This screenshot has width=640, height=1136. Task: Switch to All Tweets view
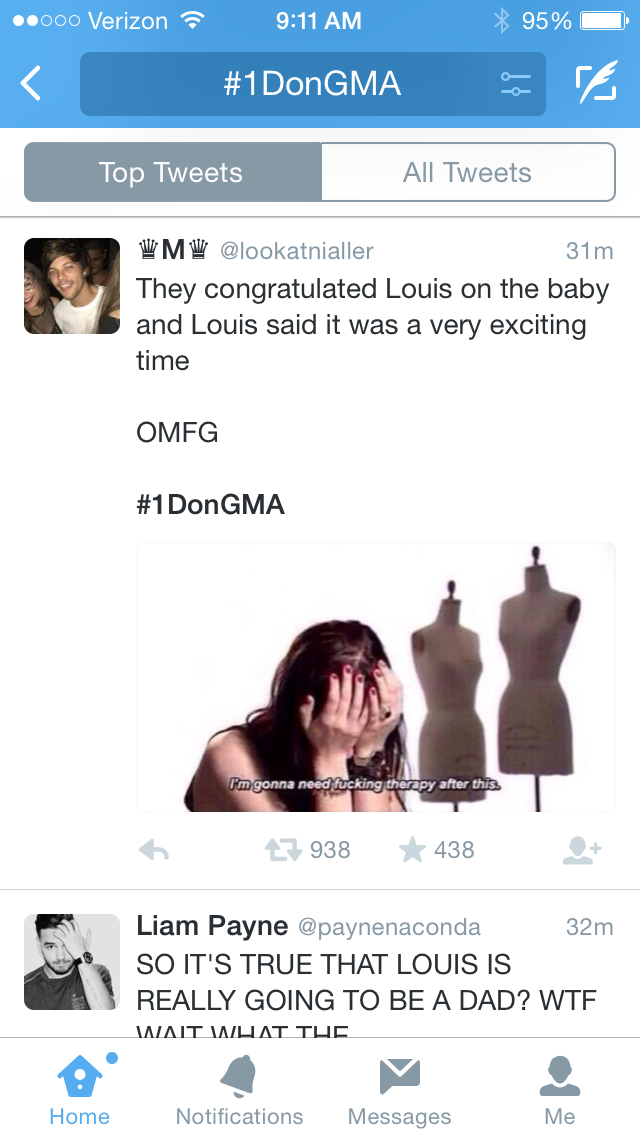tap(467, 172)
